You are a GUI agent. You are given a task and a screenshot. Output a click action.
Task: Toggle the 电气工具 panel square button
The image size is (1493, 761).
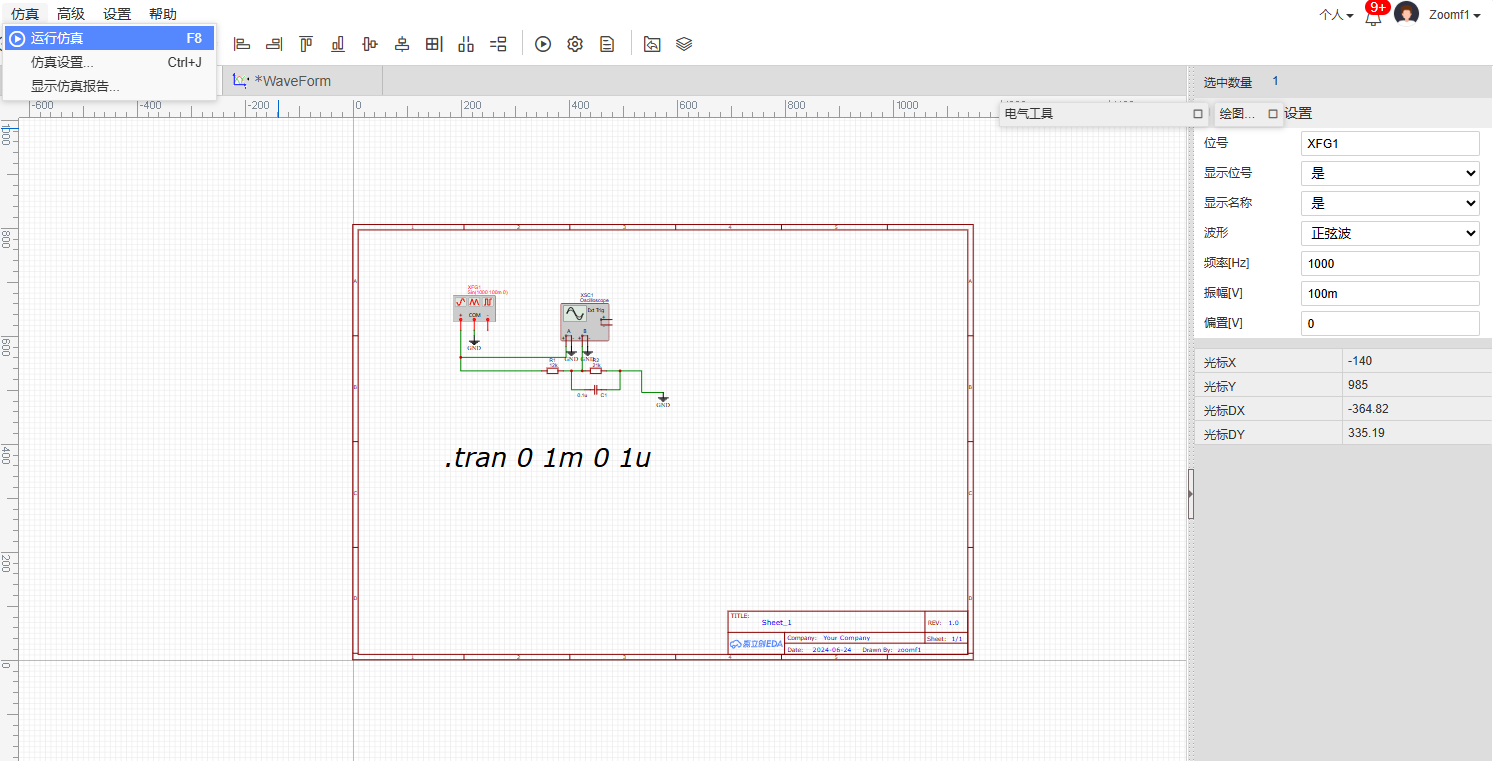[1198, 114]
